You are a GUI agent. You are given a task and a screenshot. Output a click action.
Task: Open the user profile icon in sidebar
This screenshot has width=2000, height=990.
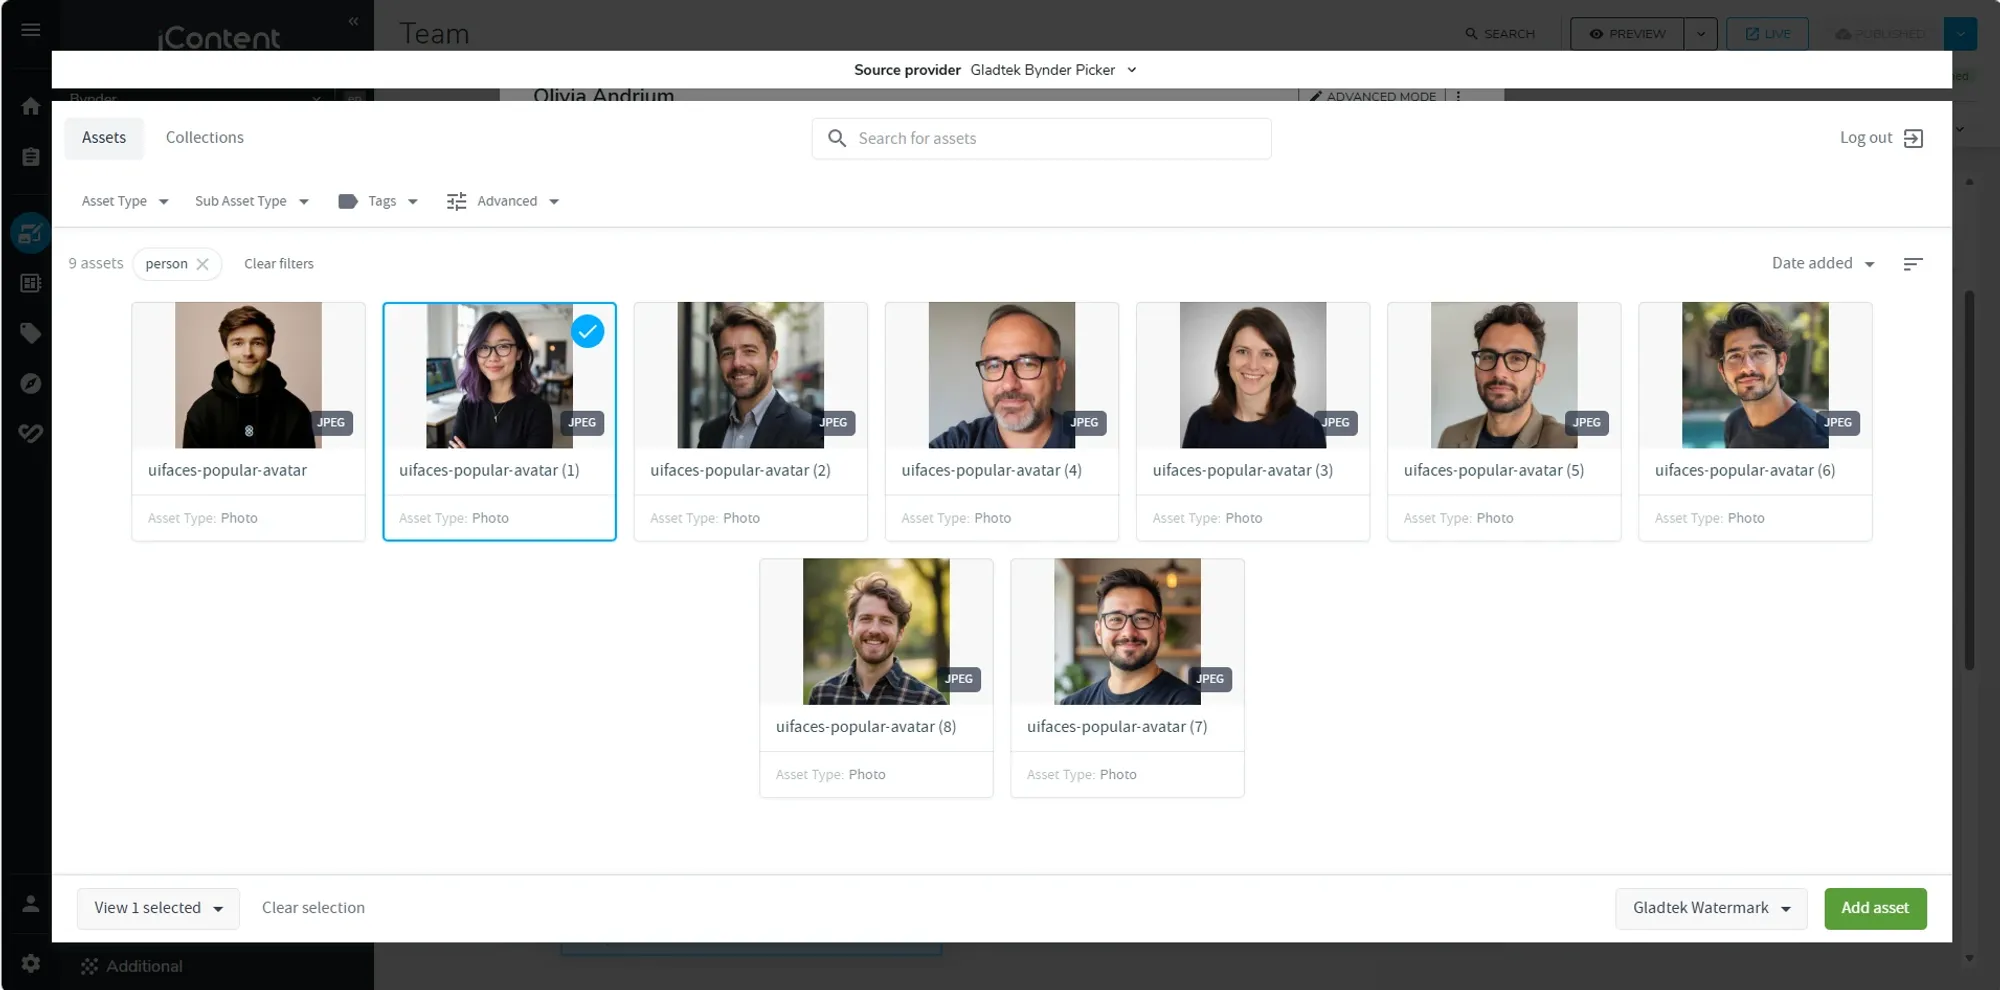(30, 904)
